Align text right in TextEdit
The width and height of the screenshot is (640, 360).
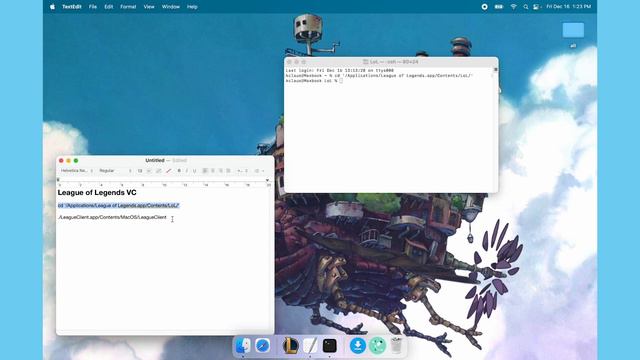[x=220, y=171]
